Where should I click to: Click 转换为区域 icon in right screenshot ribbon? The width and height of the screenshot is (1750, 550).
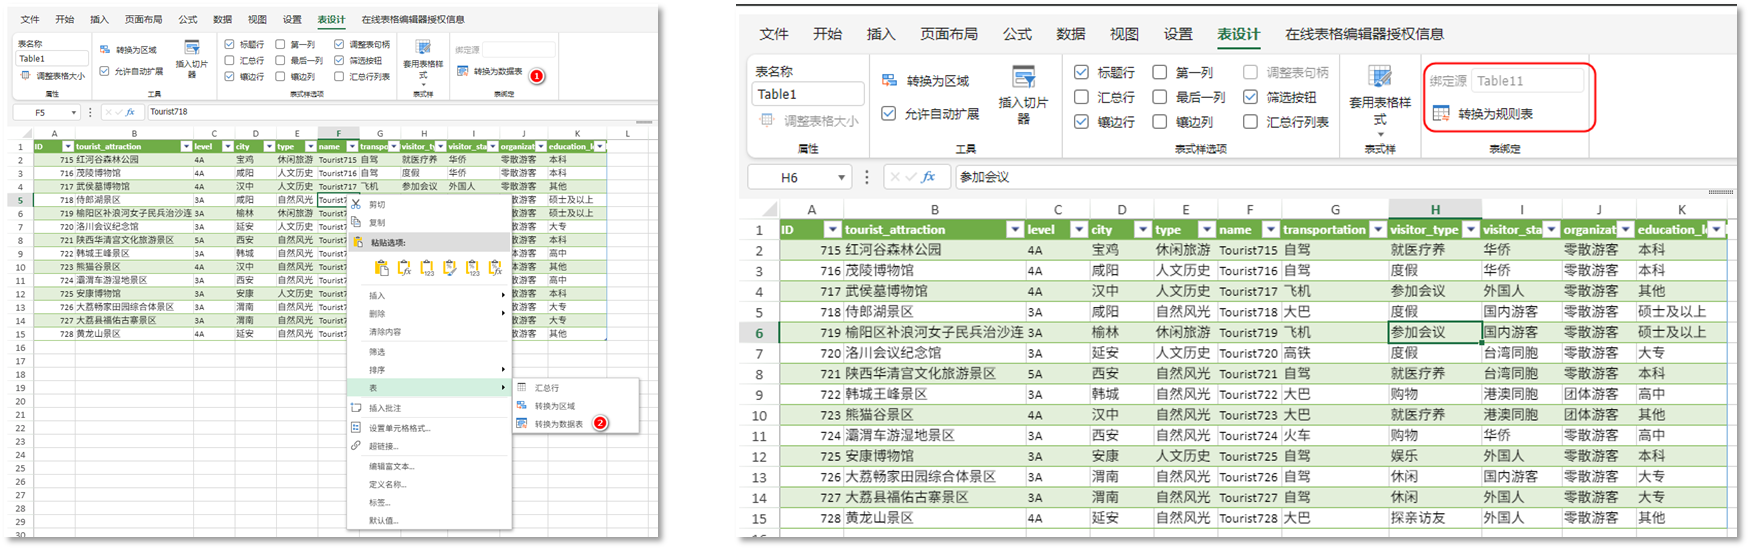point(889,81)
